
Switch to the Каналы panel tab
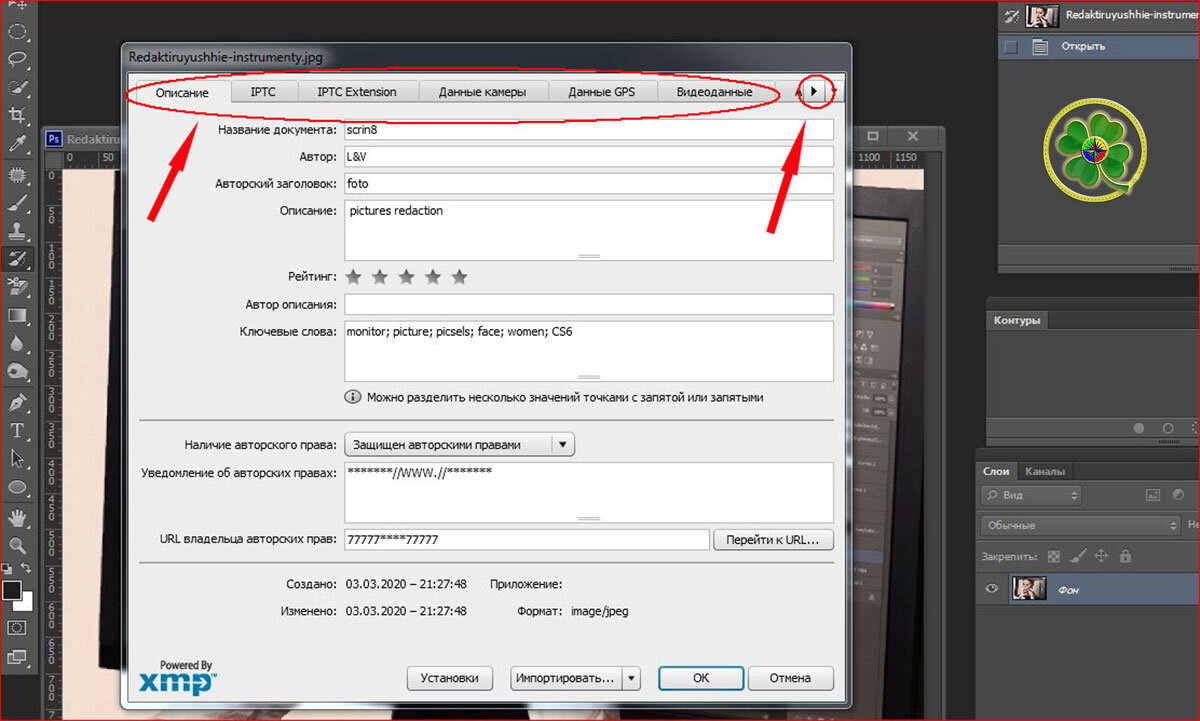pyautogui.click(x=1045, y=471)
